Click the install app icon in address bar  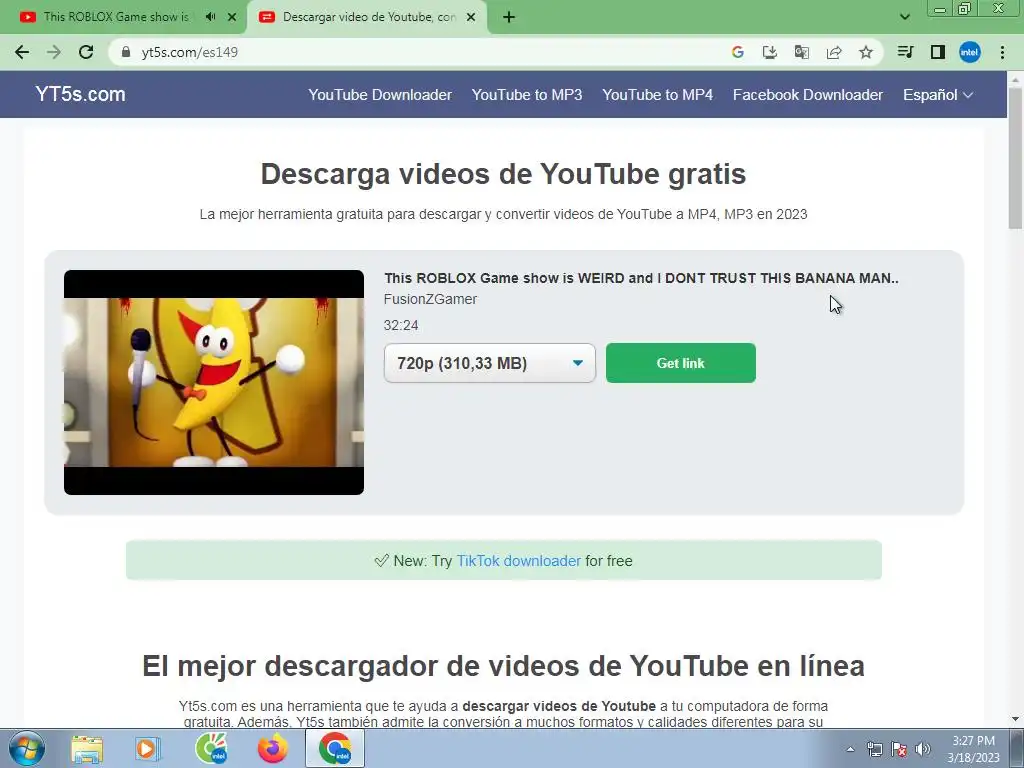[770, 52]
